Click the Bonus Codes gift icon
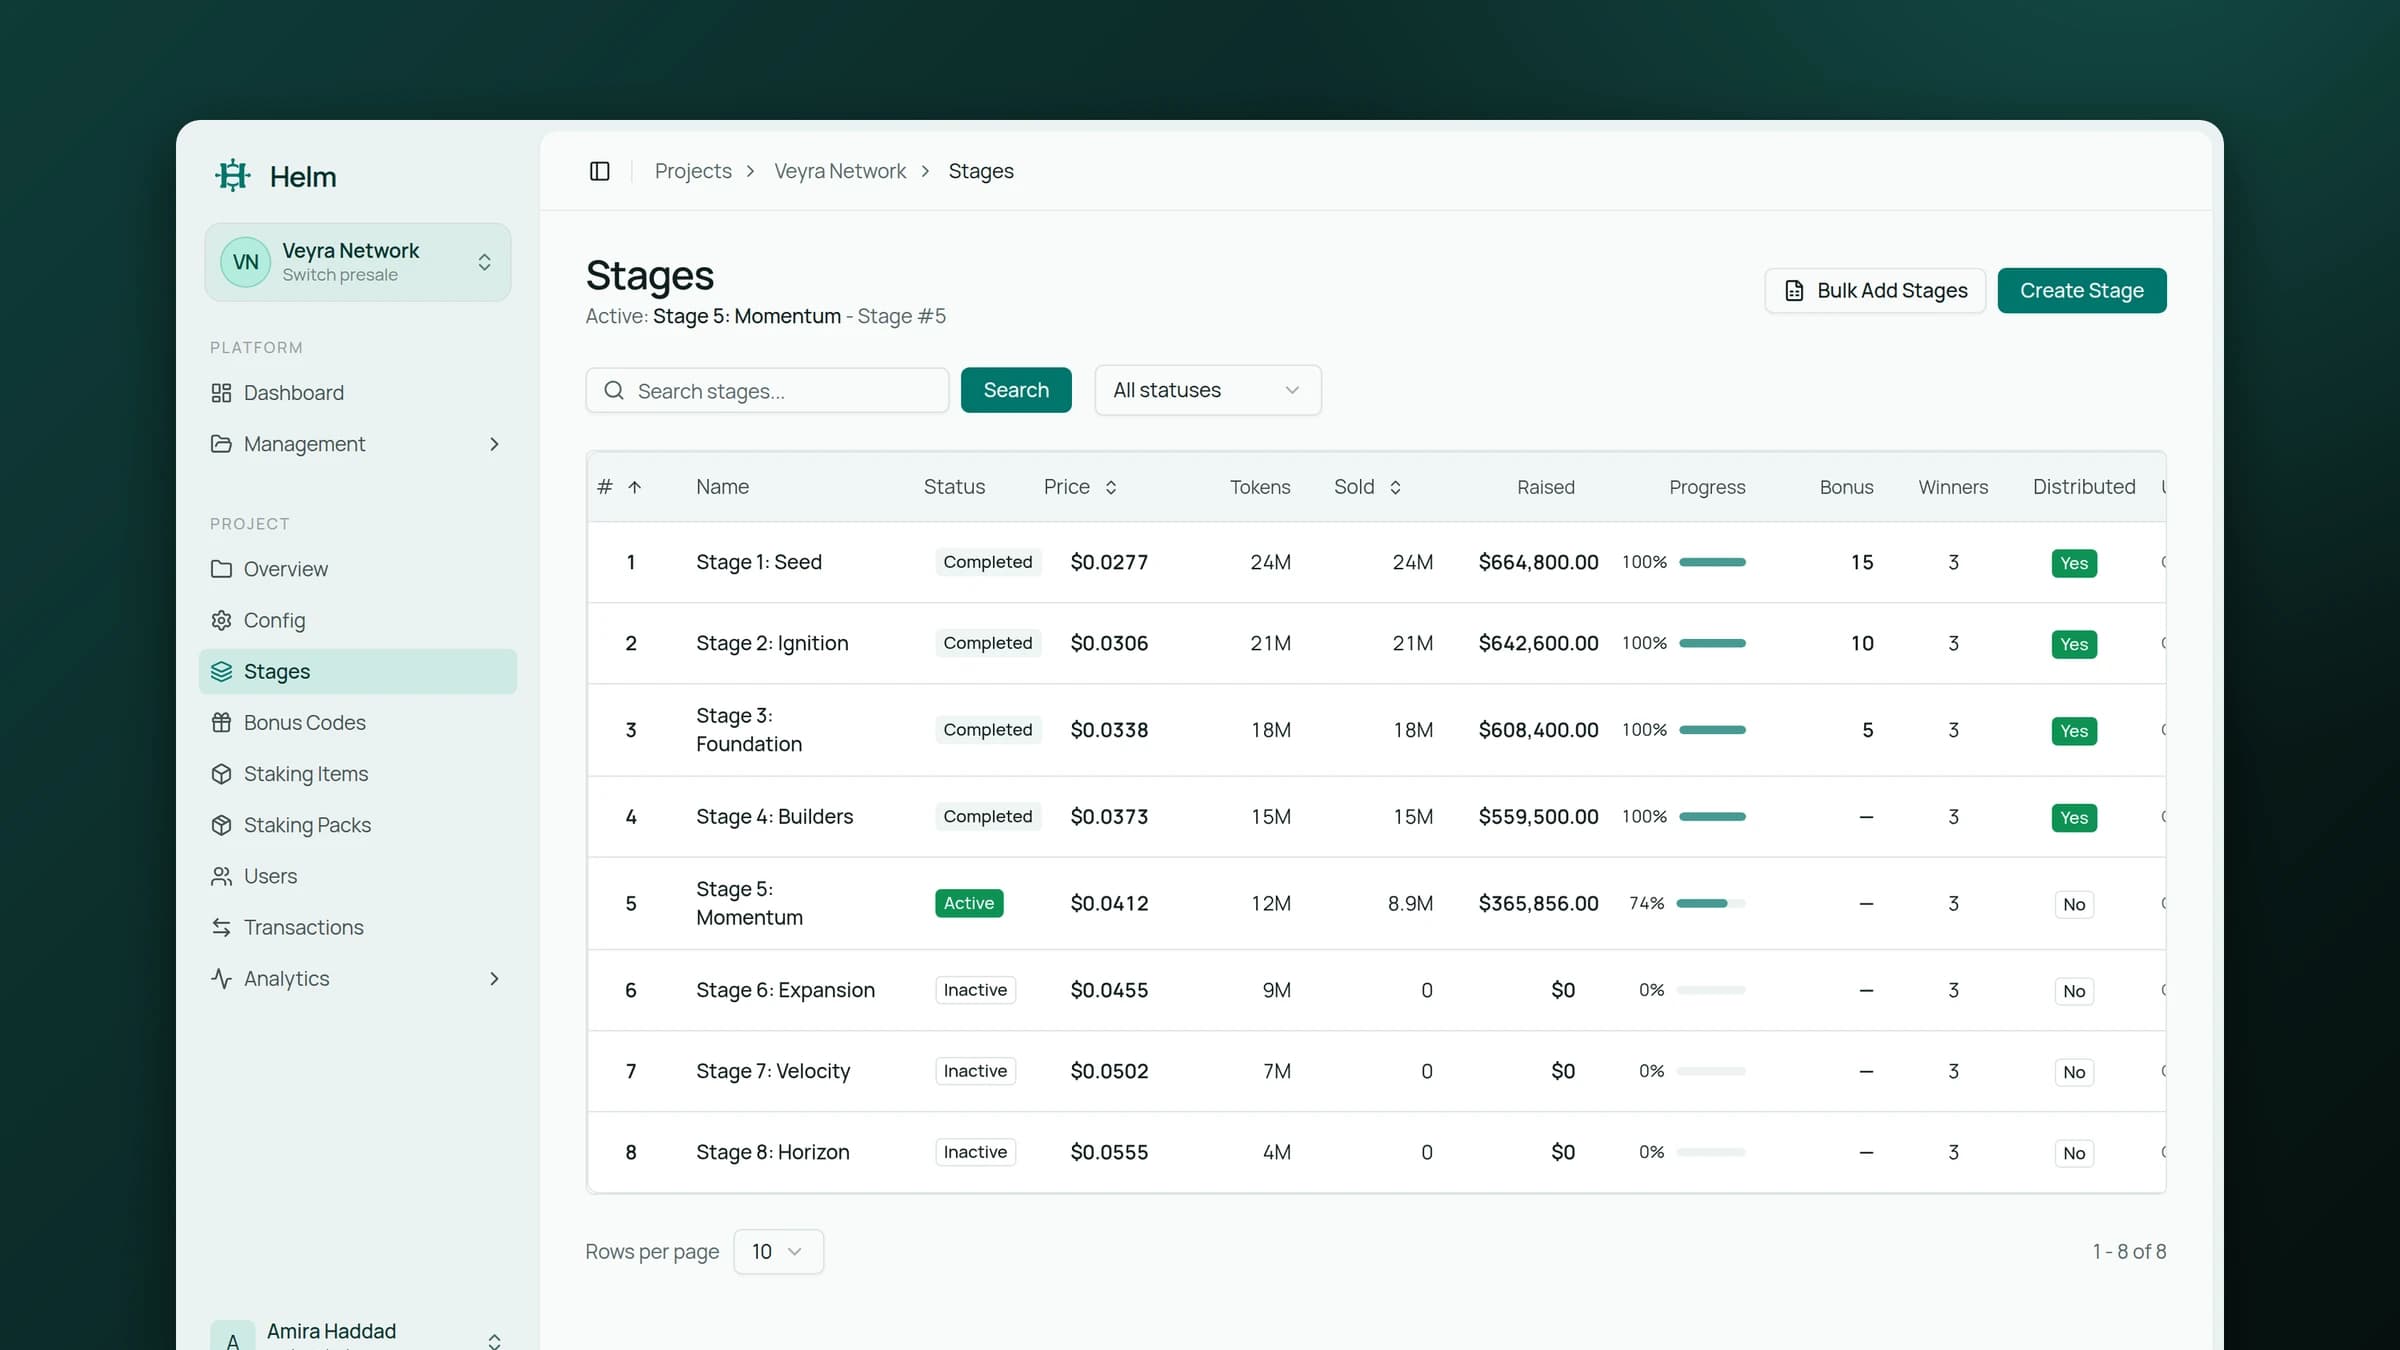This screenshot has height=1350, width=2400. [221, 723]
